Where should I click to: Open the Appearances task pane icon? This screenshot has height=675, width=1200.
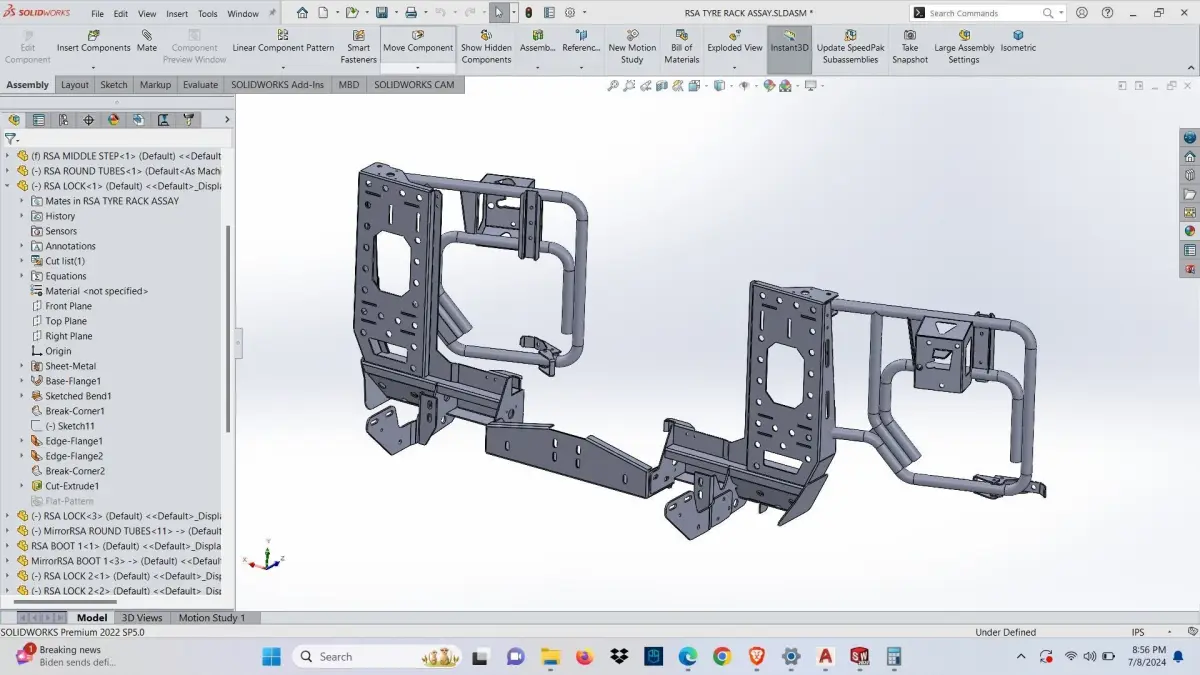(x=1189, y=231)
